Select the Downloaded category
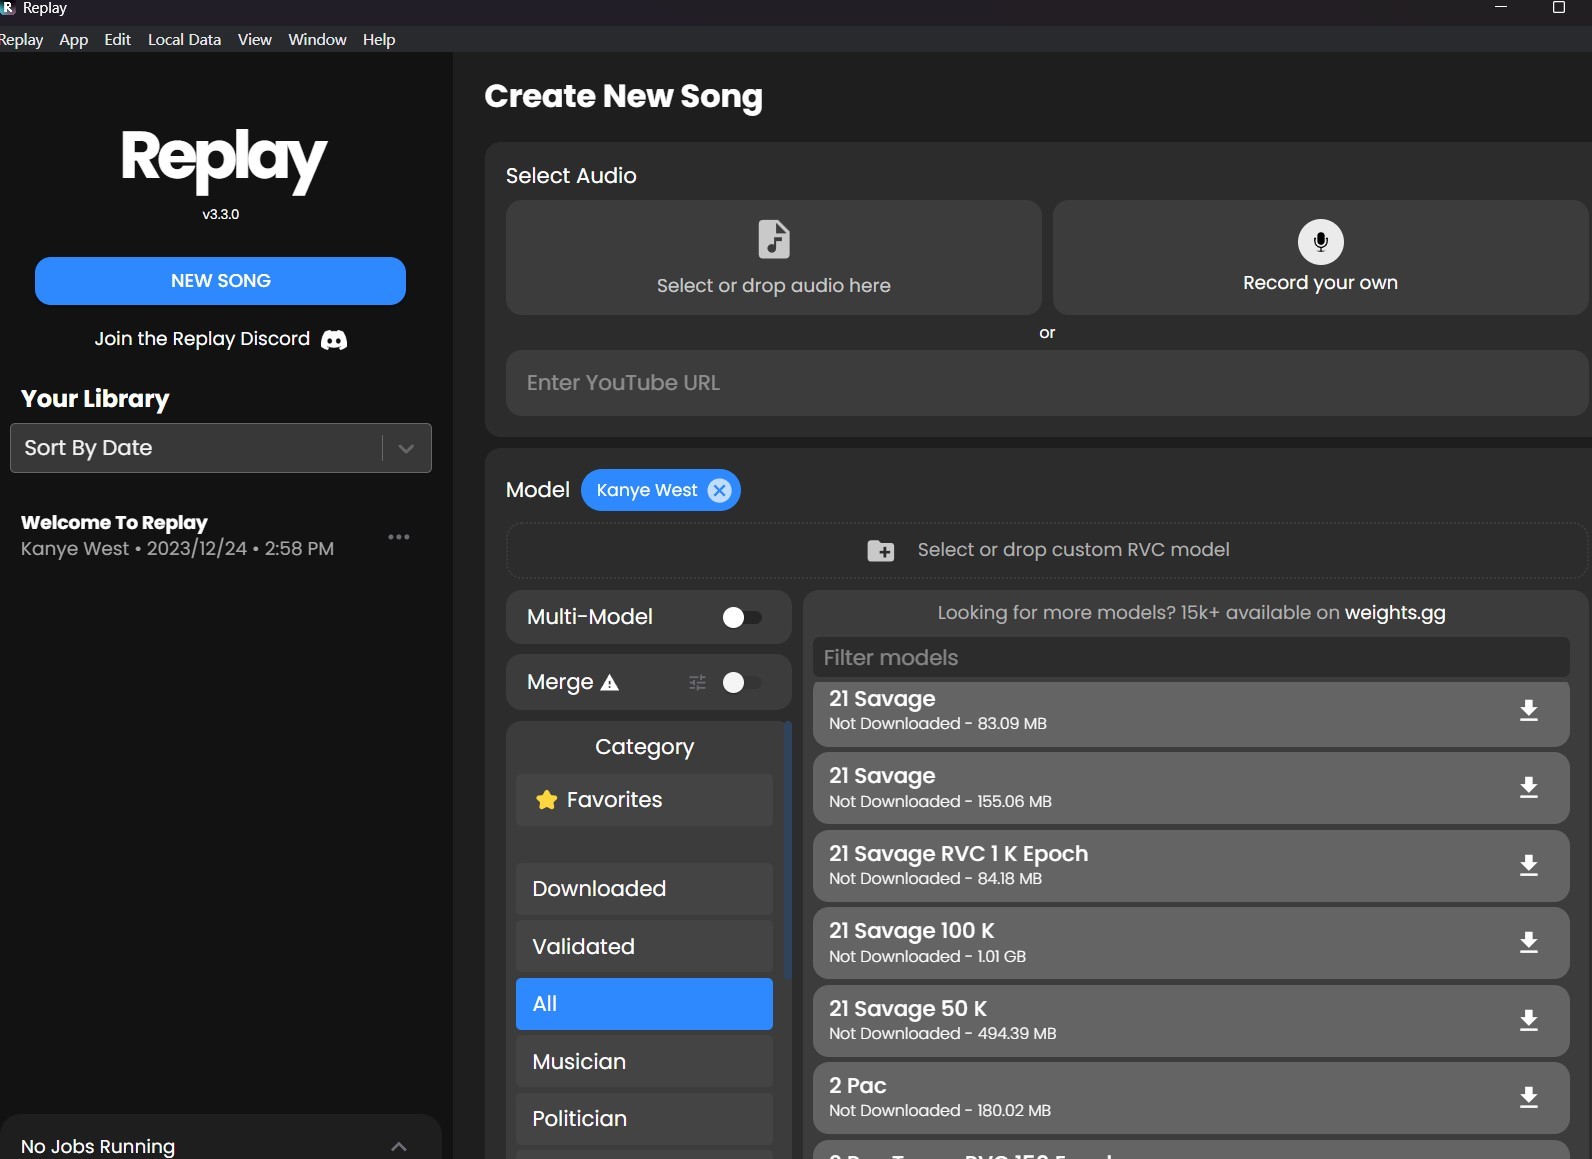Image resolution: width=1592 pixels, height=1159 pixels. click(644, 889)
